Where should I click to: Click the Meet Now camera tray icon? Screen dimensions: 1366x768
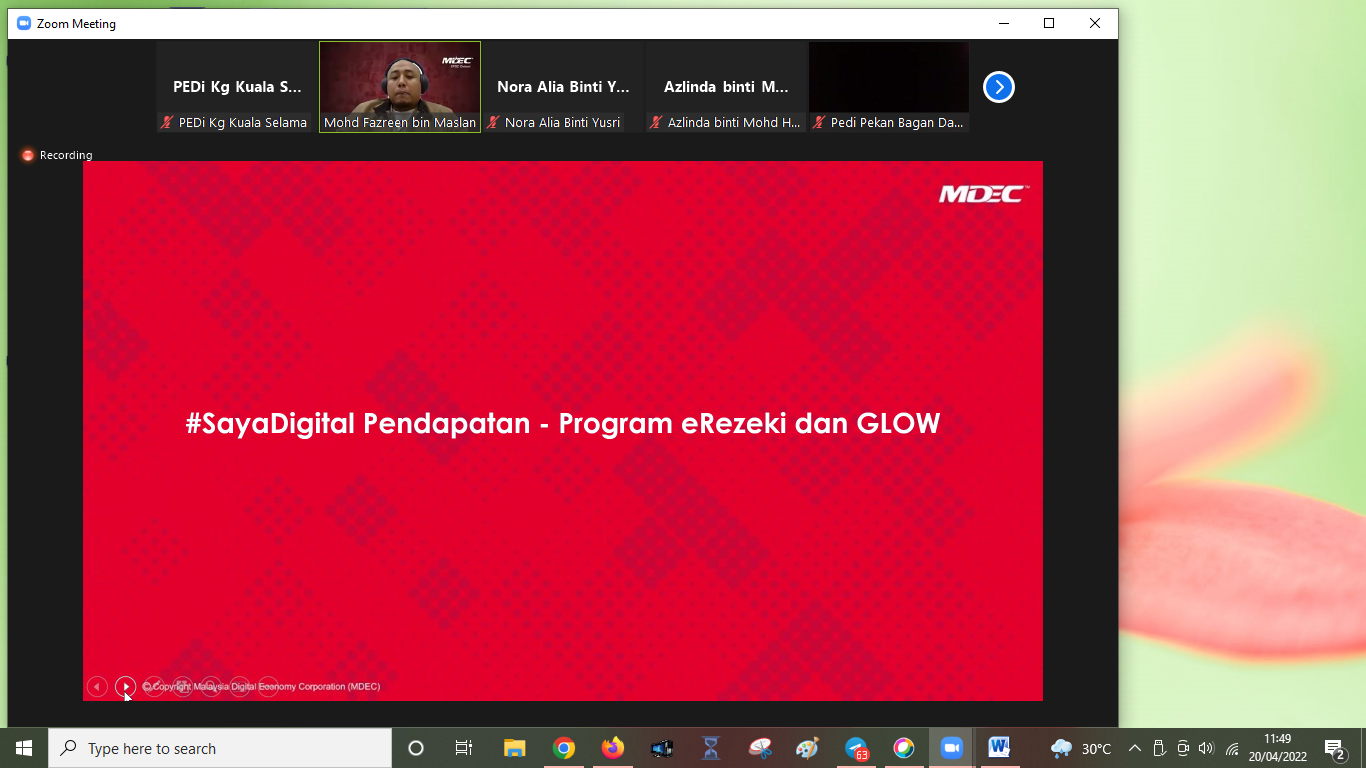pos(1183,748)
